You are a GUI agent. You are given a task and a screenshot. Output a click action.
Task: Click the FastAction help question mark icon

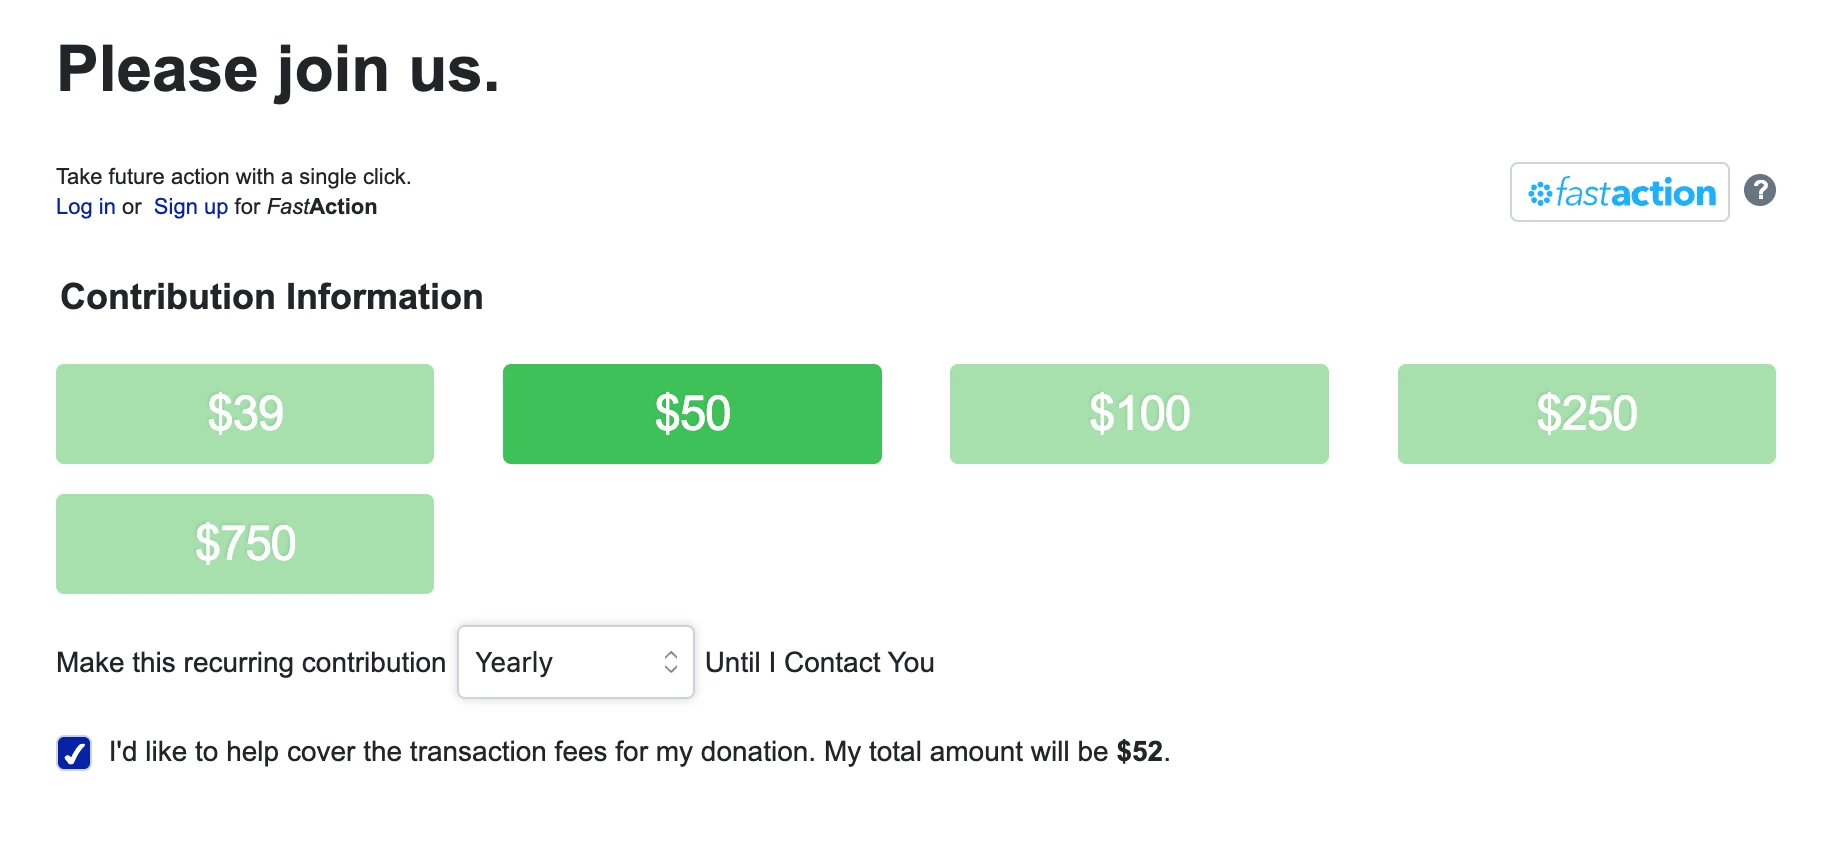pos(1759,190)
